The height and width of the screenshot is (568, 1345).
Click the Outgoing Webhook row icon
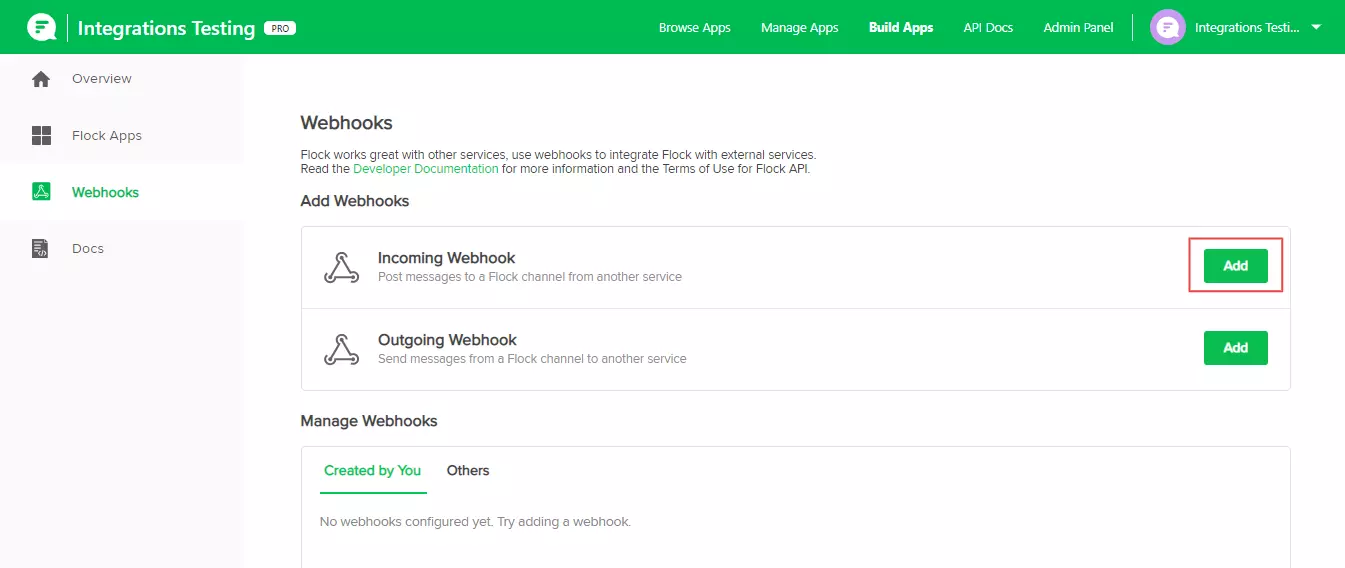pyautogui.click(x=342, y=349)
